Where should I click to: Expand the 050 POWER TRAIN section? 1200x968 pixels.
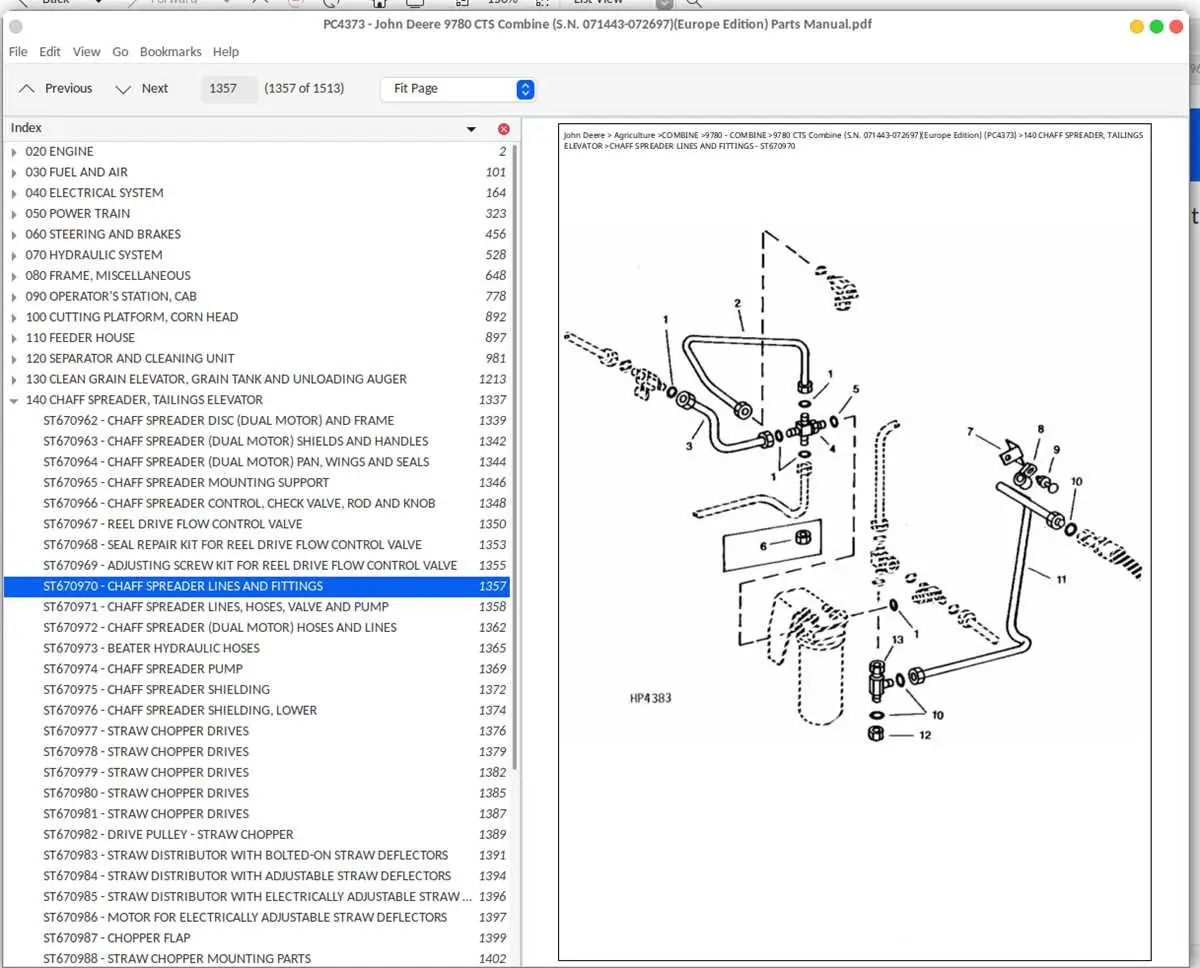(x=14, y=214)
